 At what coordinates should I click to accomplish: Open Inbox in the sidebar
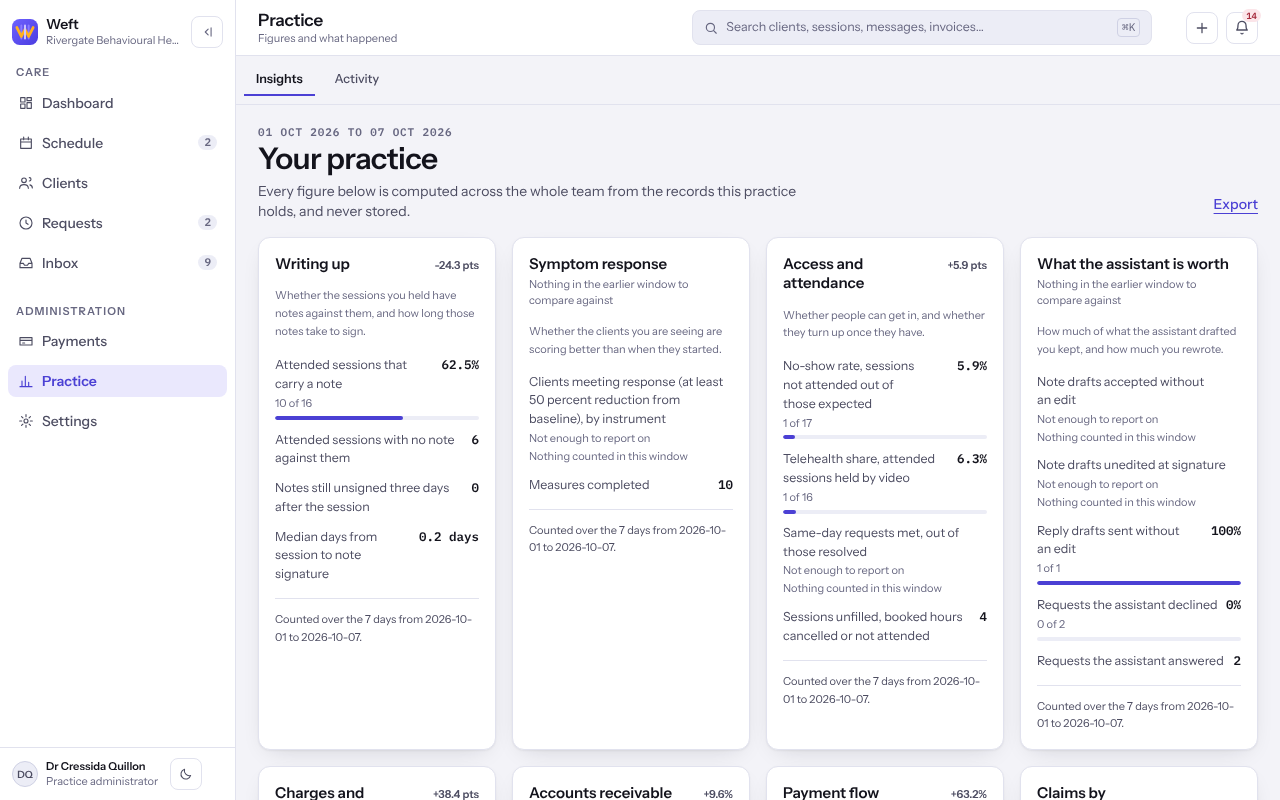[118, 263]
